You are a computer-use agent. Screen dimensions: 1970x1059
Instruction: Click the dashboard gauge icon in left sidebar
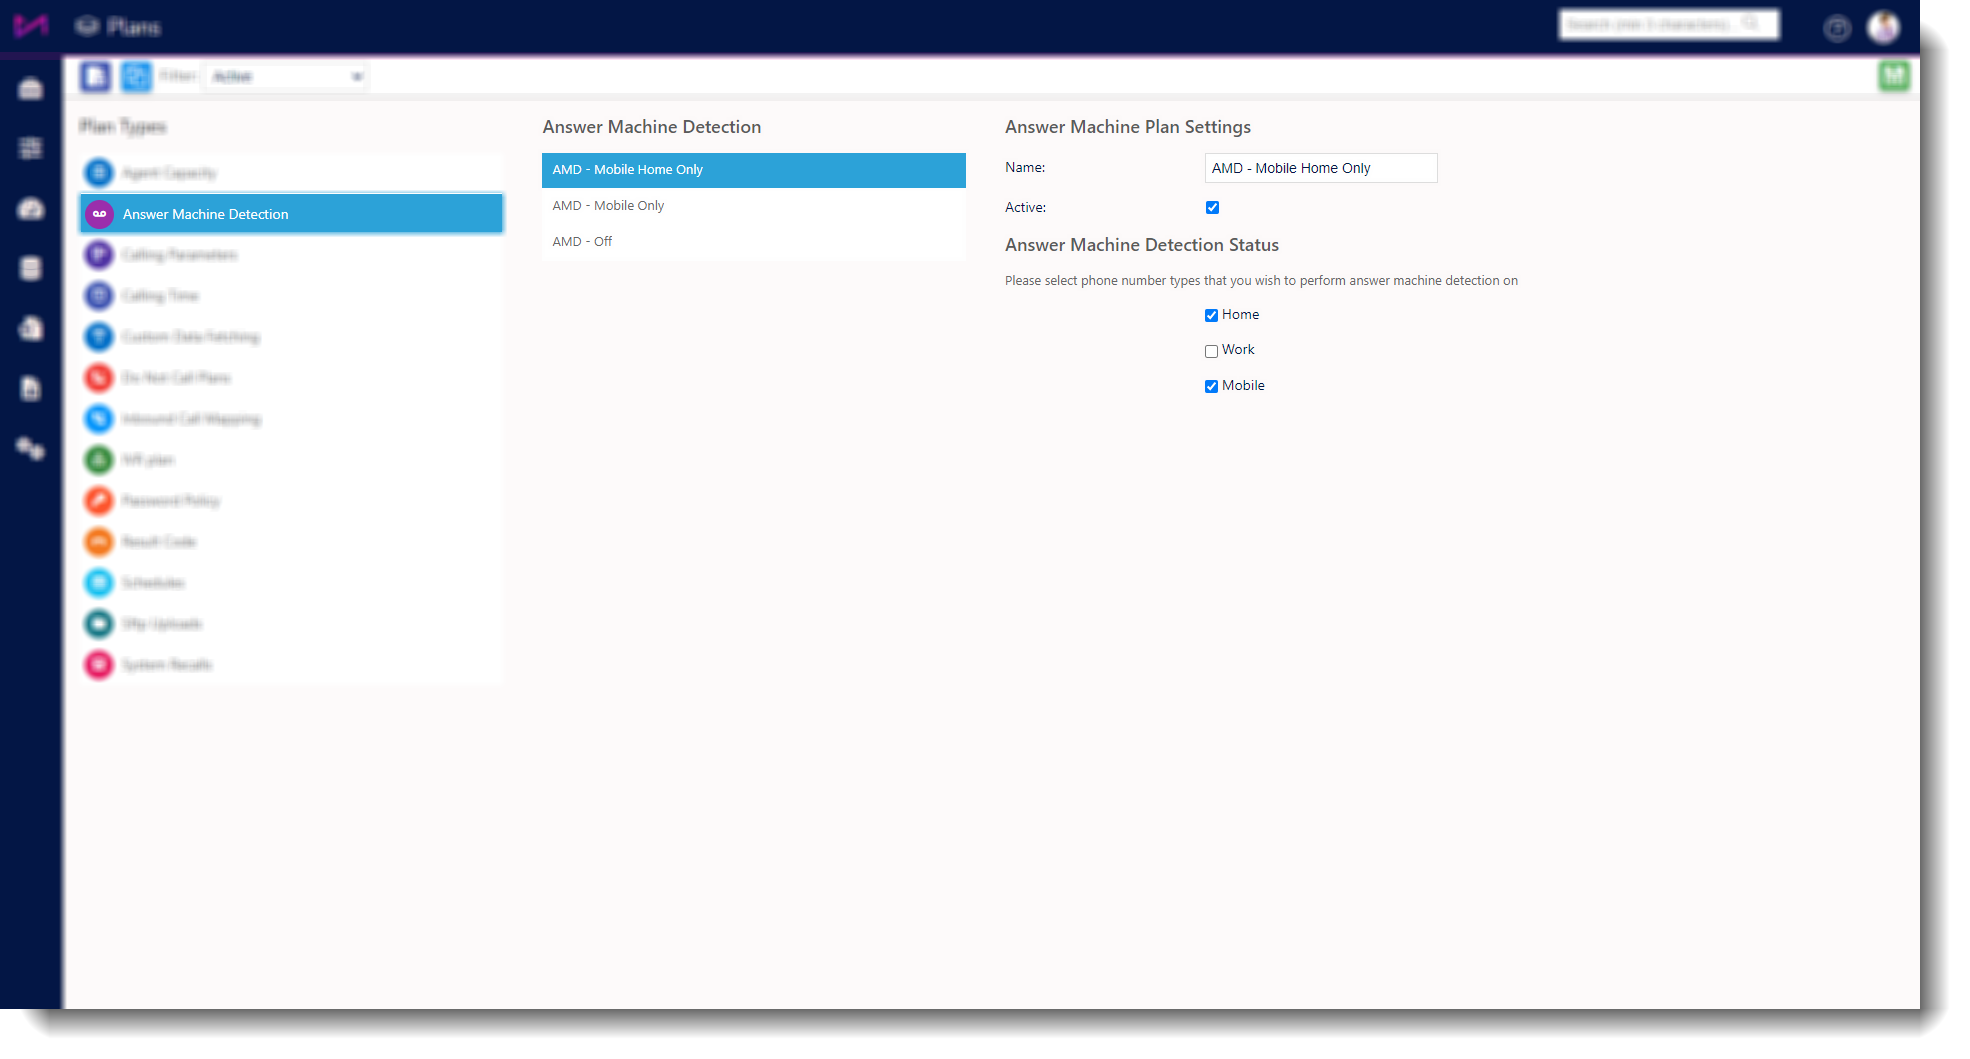point(31,208)
